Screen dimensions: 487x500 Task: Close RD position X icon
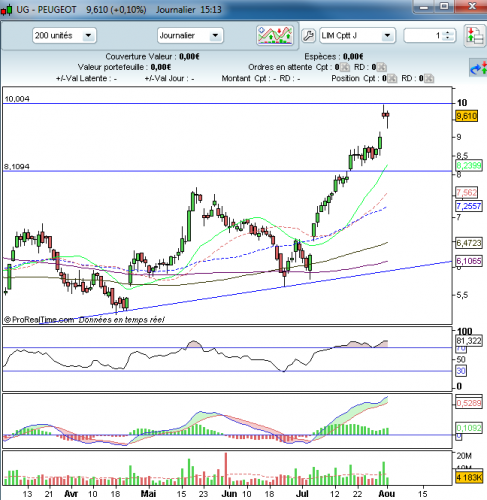click(x=429, y=79)
